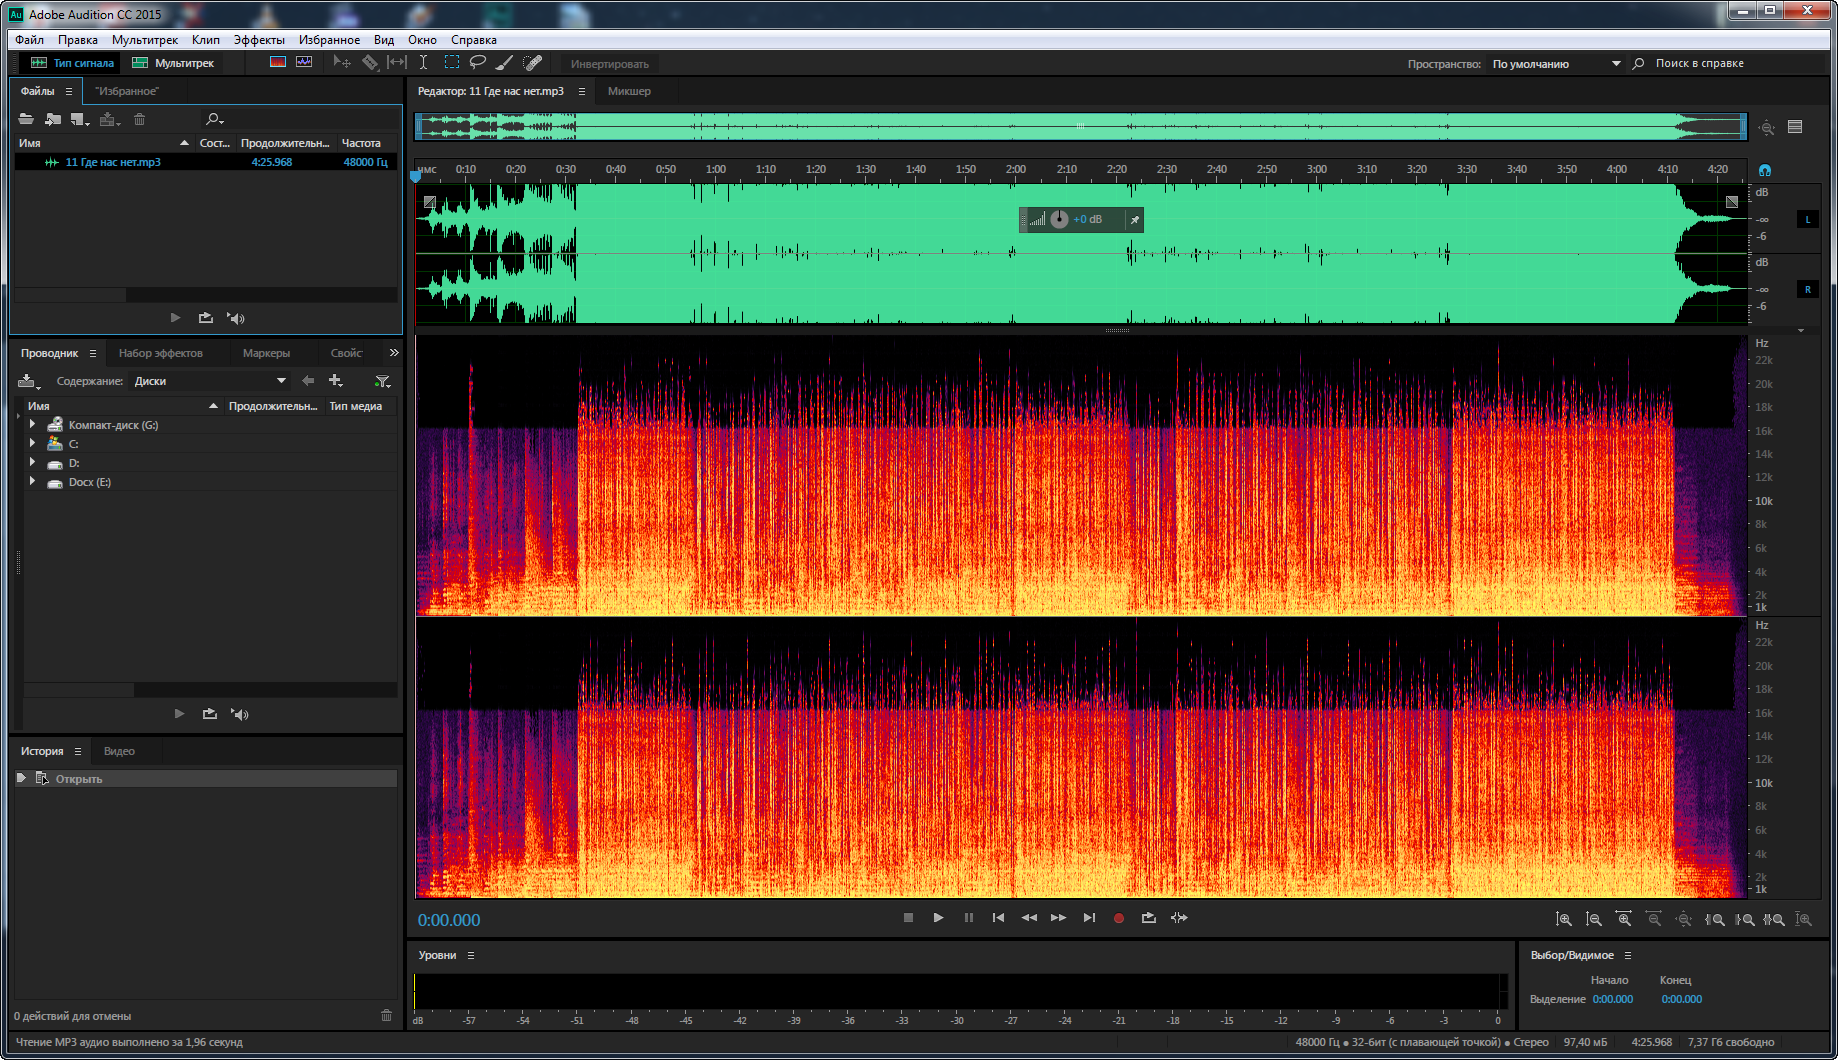Toggle Spectral Pitch Display button
The image size is (1838, 1060).
tap(304, 62)
